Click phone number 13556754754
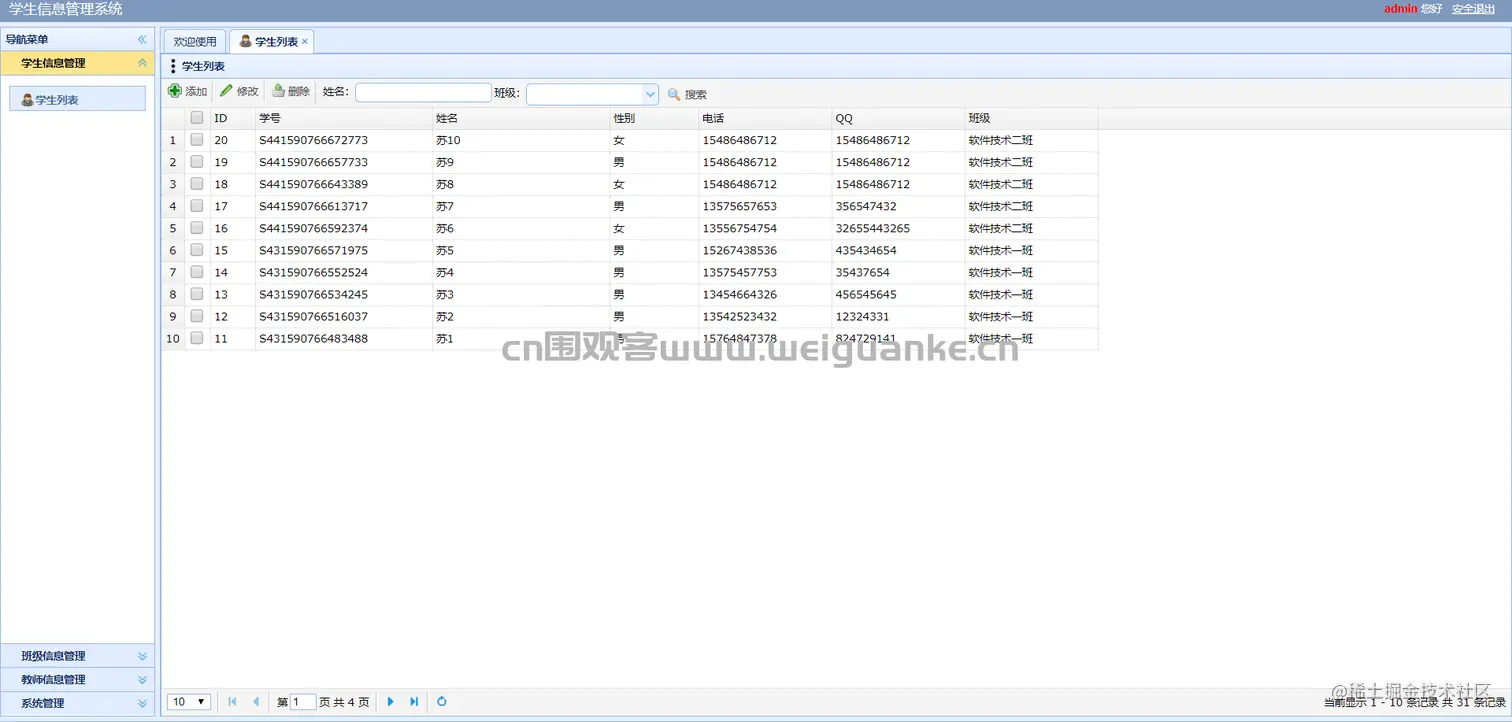The image size is (1512, 722). point(740,228)
